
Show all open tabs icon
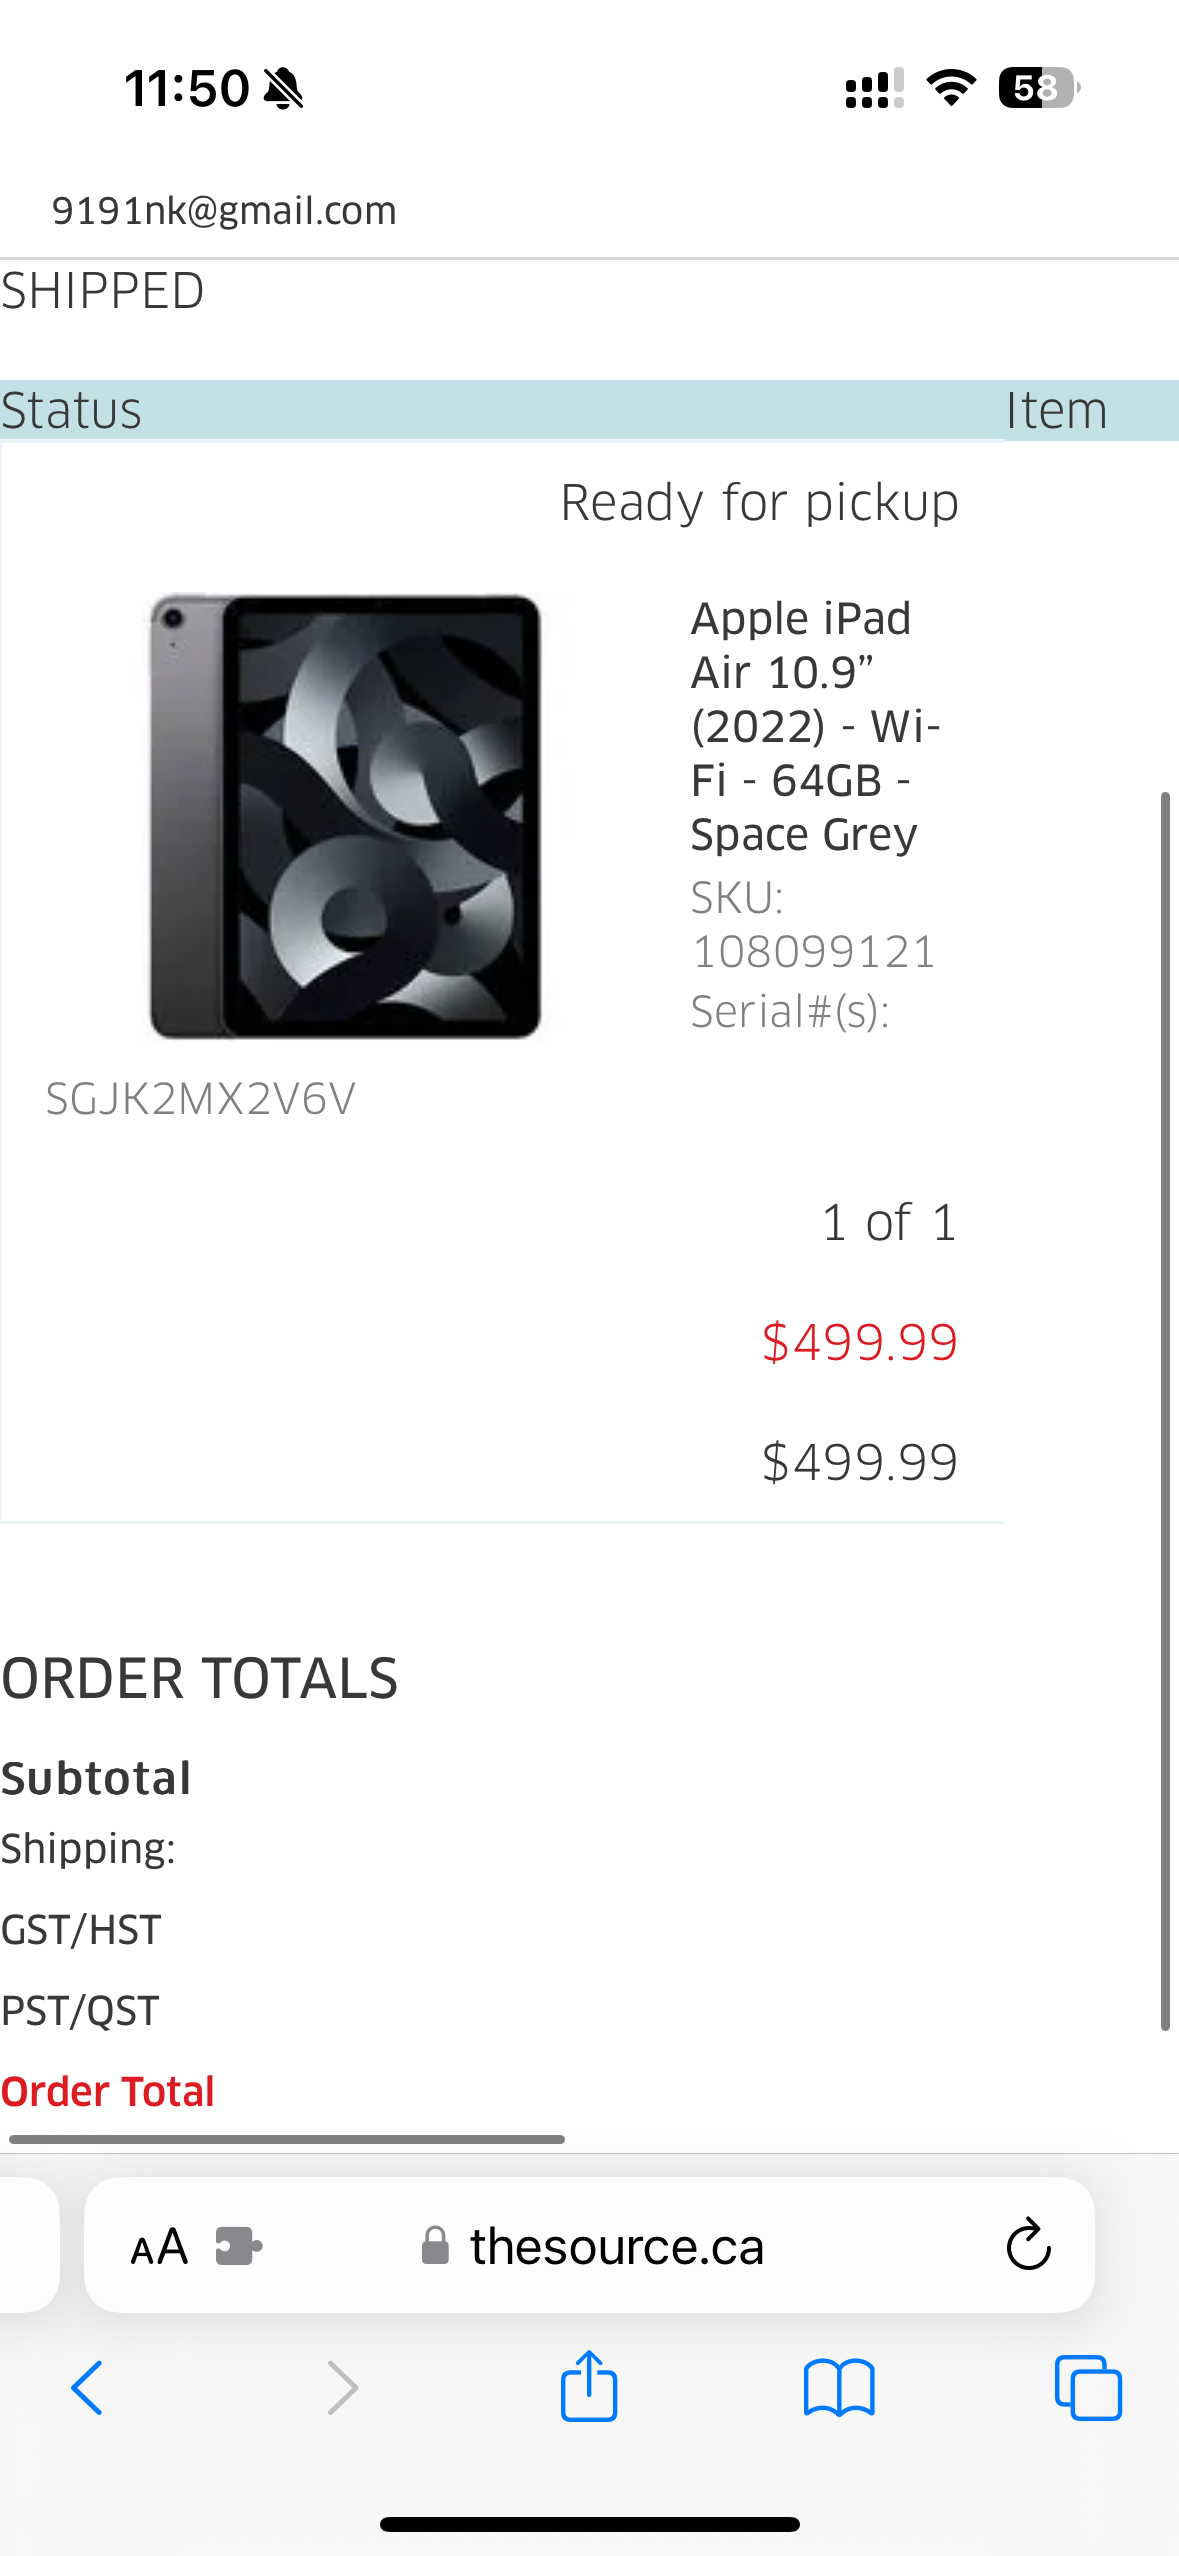tap(1088, 2388)
